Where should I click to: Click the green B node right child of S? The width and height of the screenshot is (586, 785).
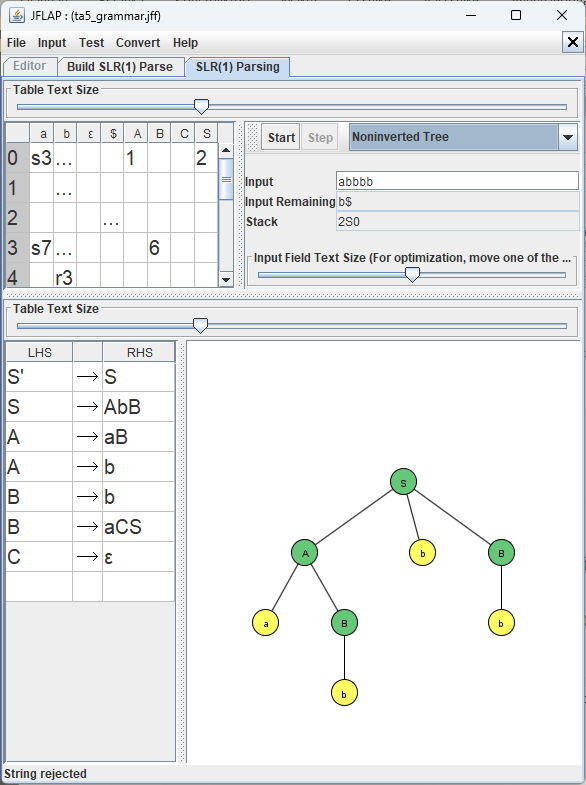(501, 553)
